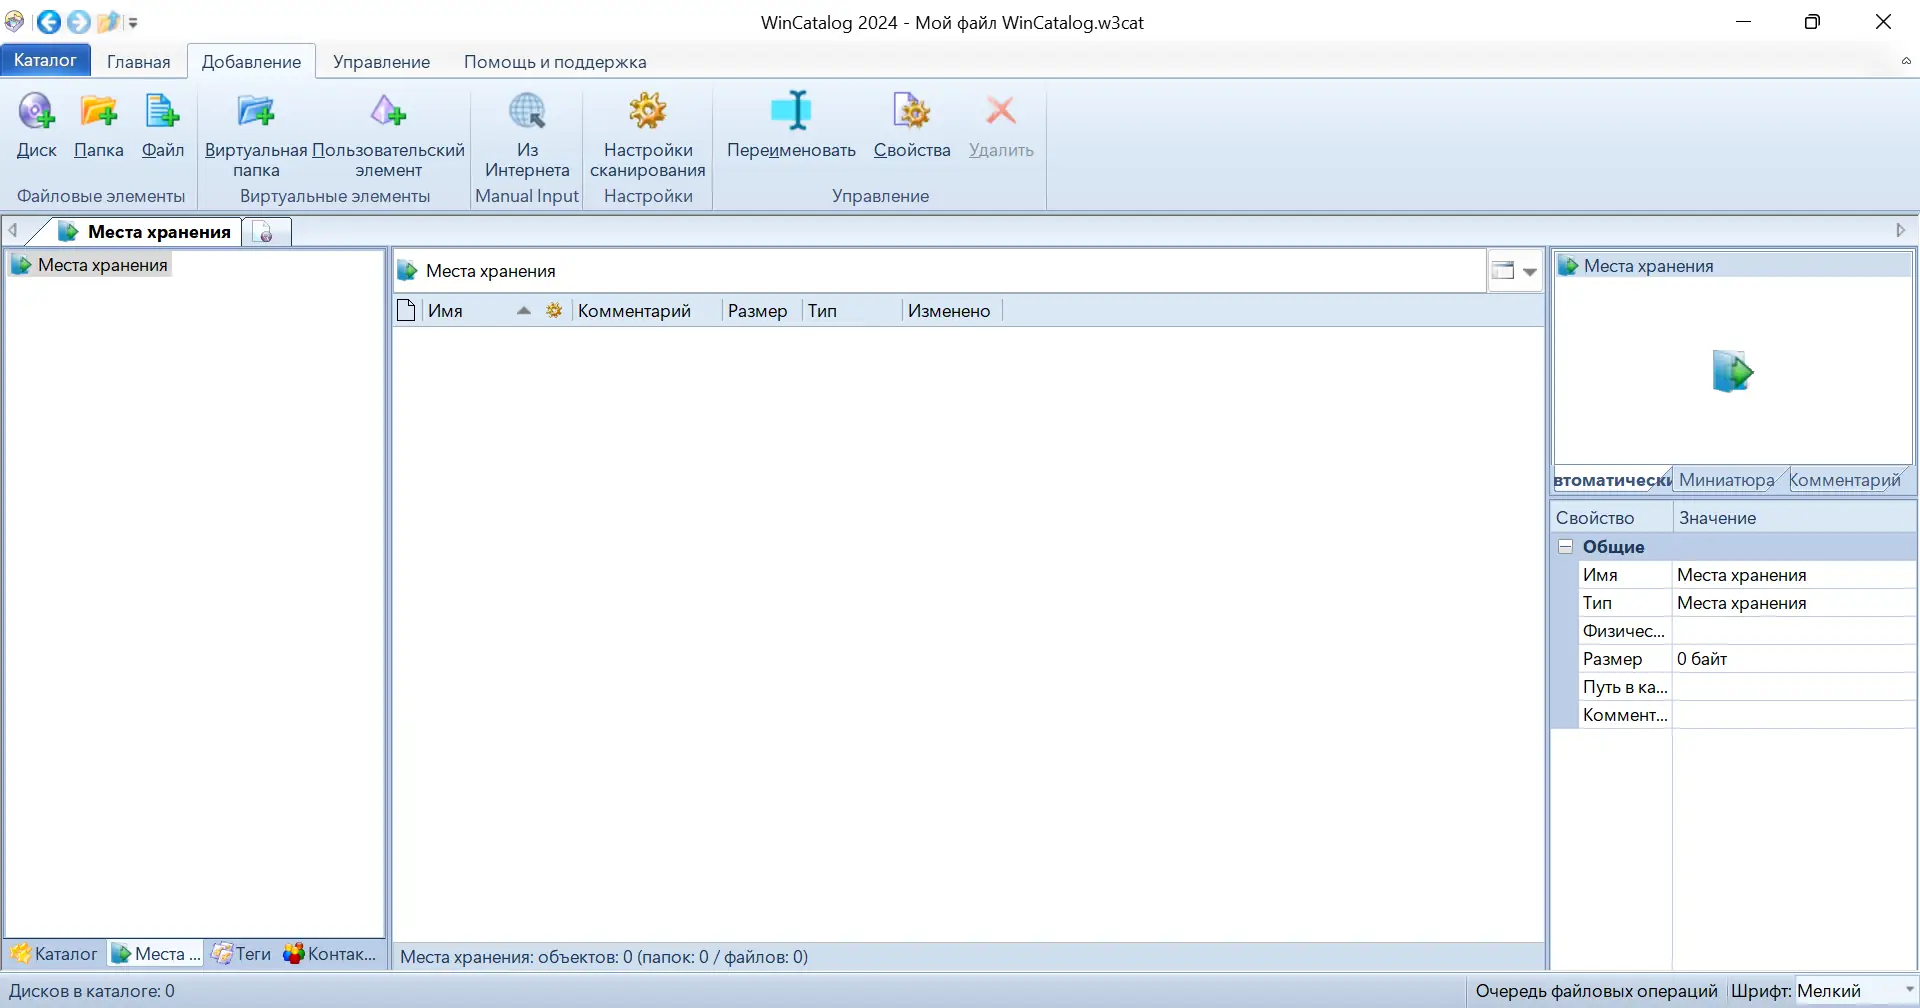Click Очередь файловых операций in status bar
The width and height of the screenshot is (1920, 1008).
pos(1597,991)
